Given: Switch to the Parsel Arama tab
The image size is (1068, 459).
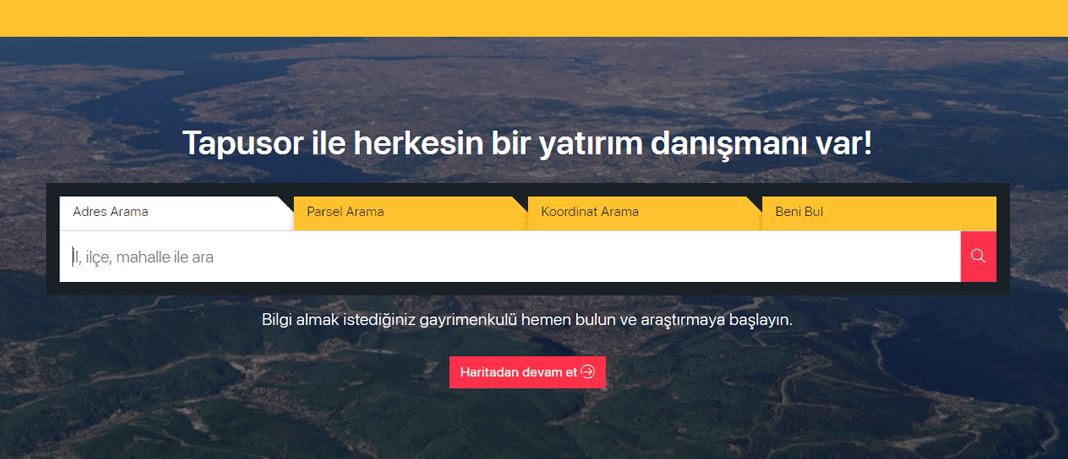Looking at the screenshot, I should pos(410,212).
